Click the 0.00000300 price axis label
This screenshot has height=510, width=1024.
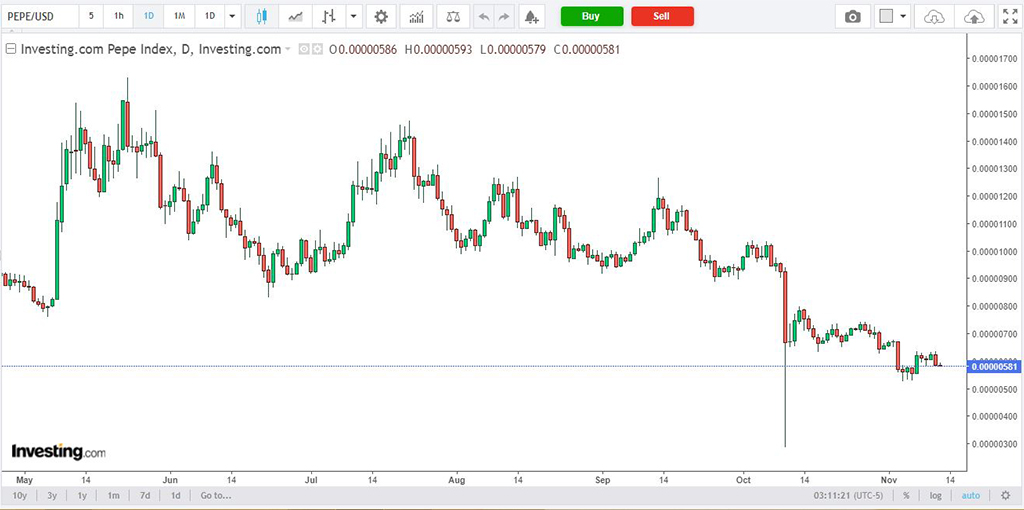[x=993, y=444]
